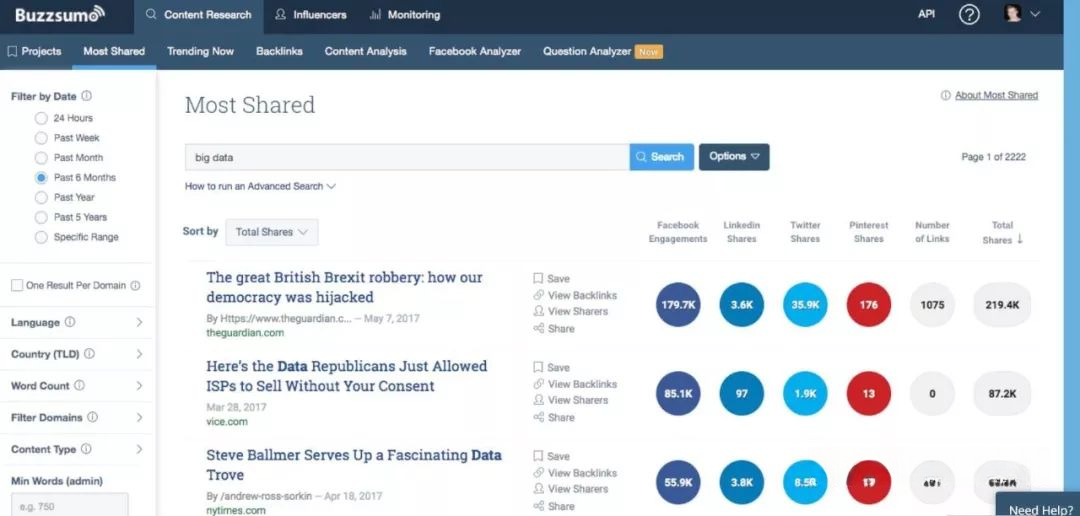View Sharers of Steve Ballmer article
This screenshot has height=516, width=1080.
tap(571, 488)
